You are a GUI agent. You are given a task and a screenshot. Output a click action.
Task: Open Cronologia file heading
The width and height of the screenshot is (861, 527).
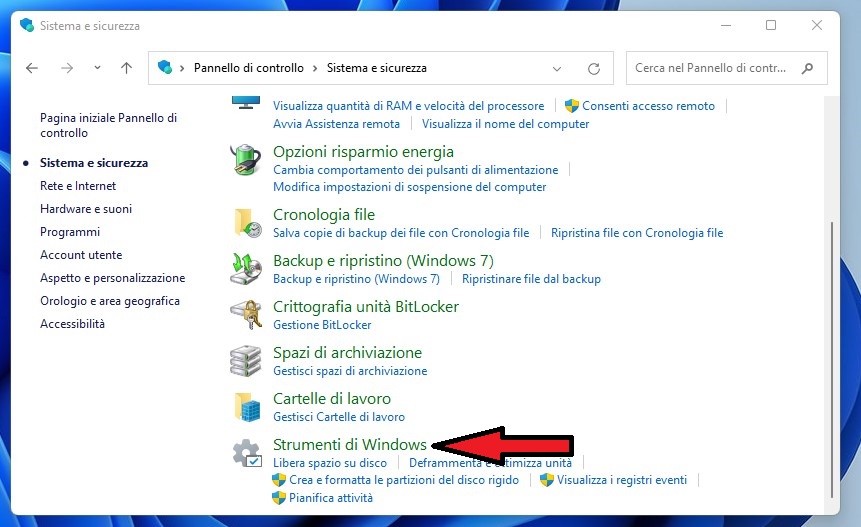point(324,215)
